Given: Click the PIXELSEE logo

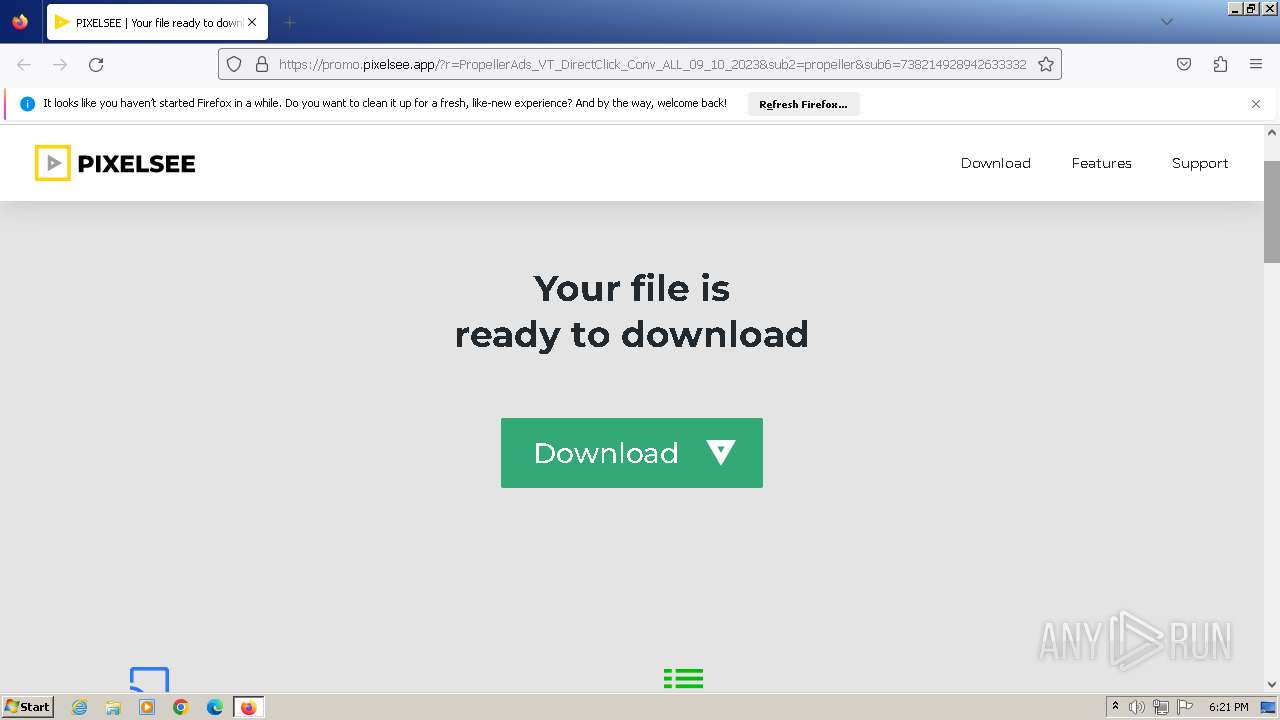Looking at the screenshot, I should pyautogui.click(x=115, y=163).
